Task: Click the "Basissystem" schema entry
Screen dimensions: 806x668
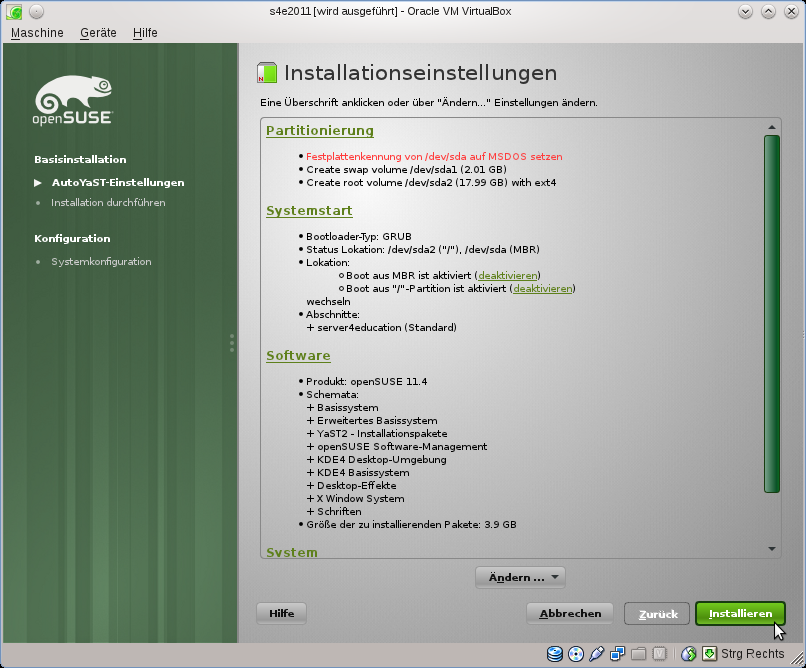Action: click(347, 407)
